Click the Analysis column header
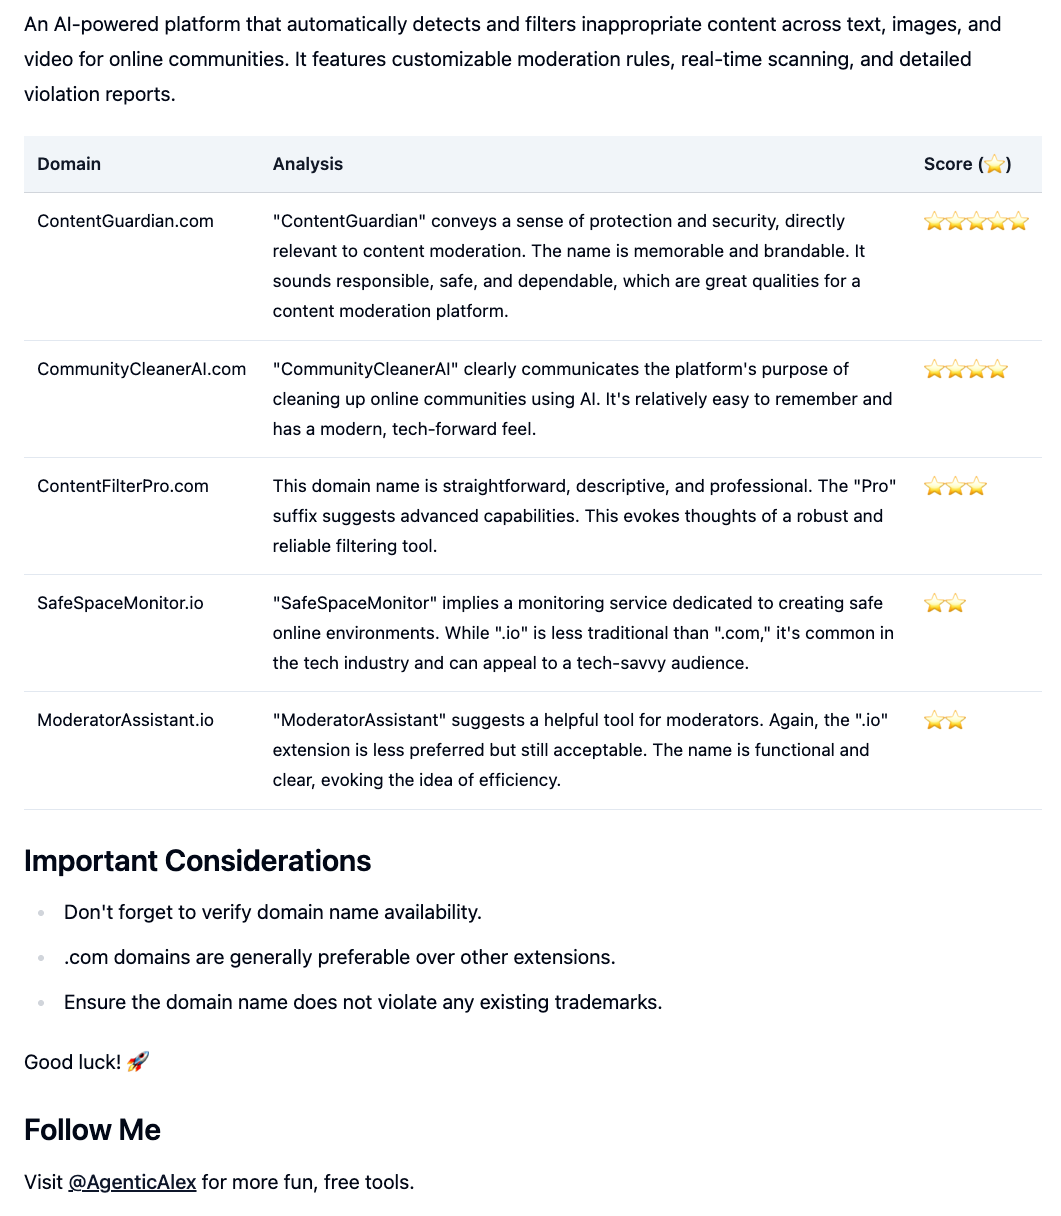 click(x=308, y=164)
